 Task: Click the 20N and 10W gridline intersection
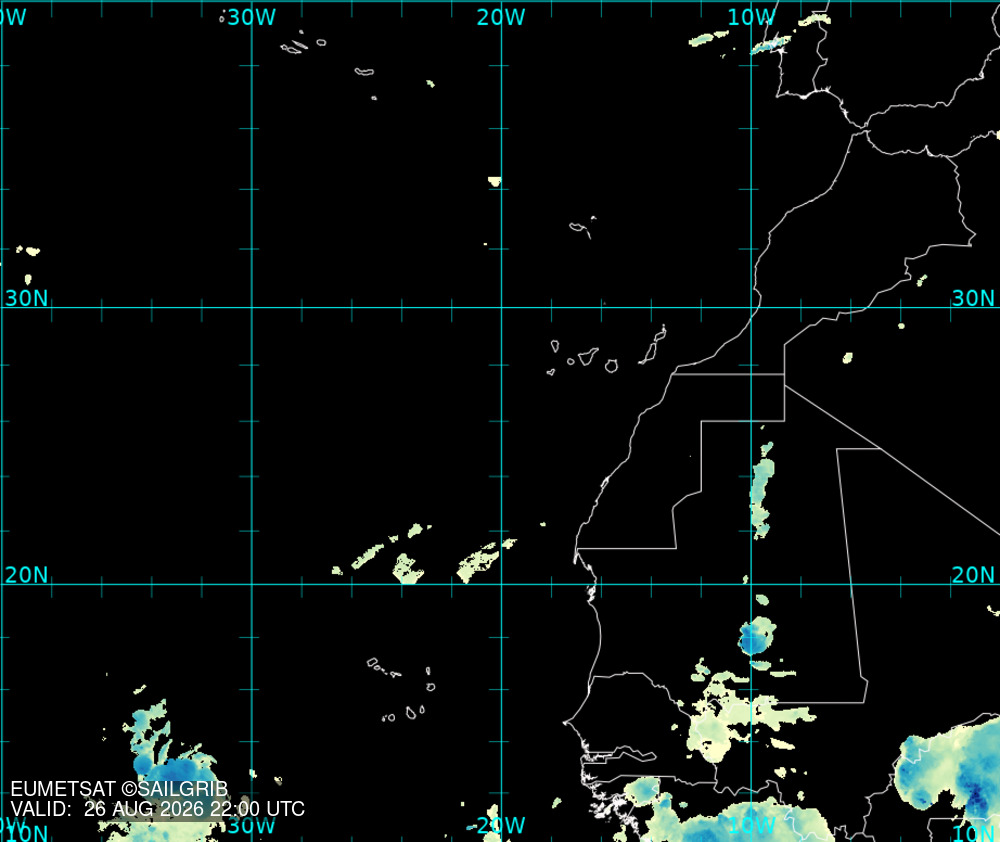pyautogui.click(x=751, y=584)
